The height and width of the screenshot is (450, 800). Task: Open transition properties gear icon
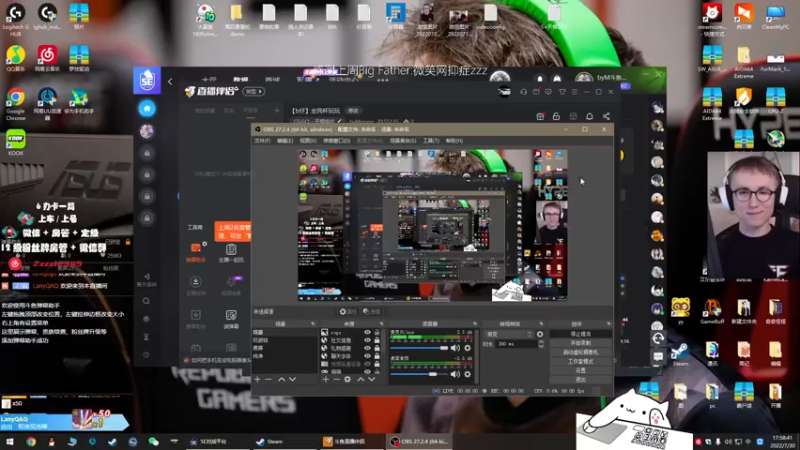(540, 334)
